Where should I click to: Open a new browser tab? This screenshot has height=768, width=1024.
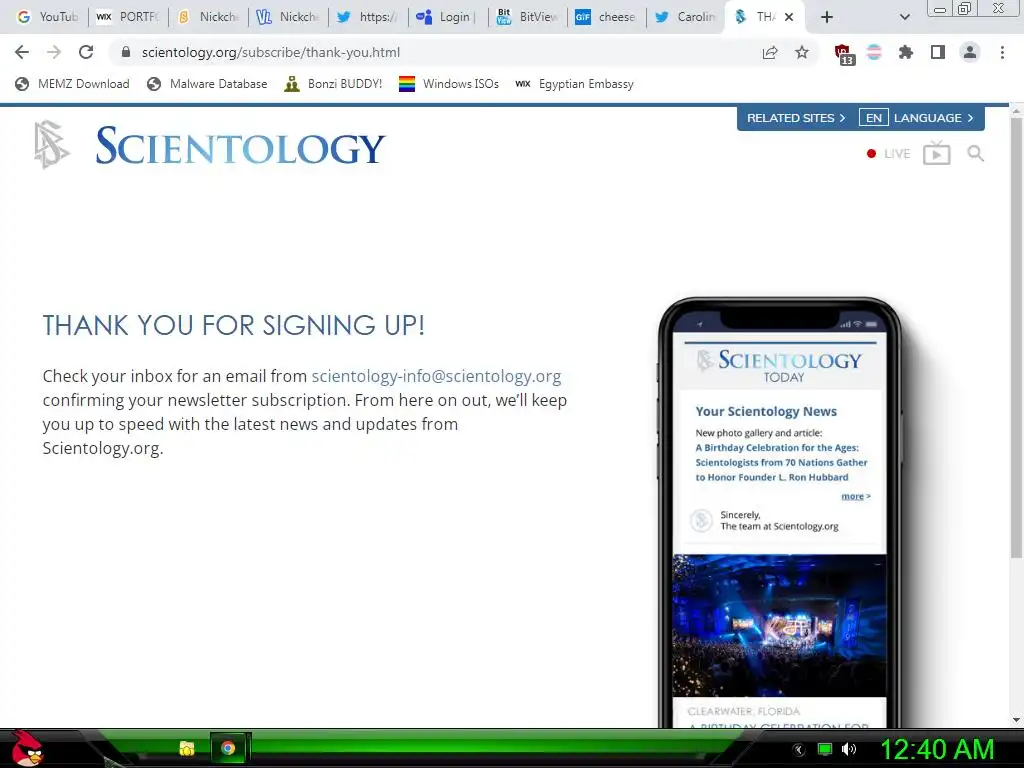pos(827,17)
